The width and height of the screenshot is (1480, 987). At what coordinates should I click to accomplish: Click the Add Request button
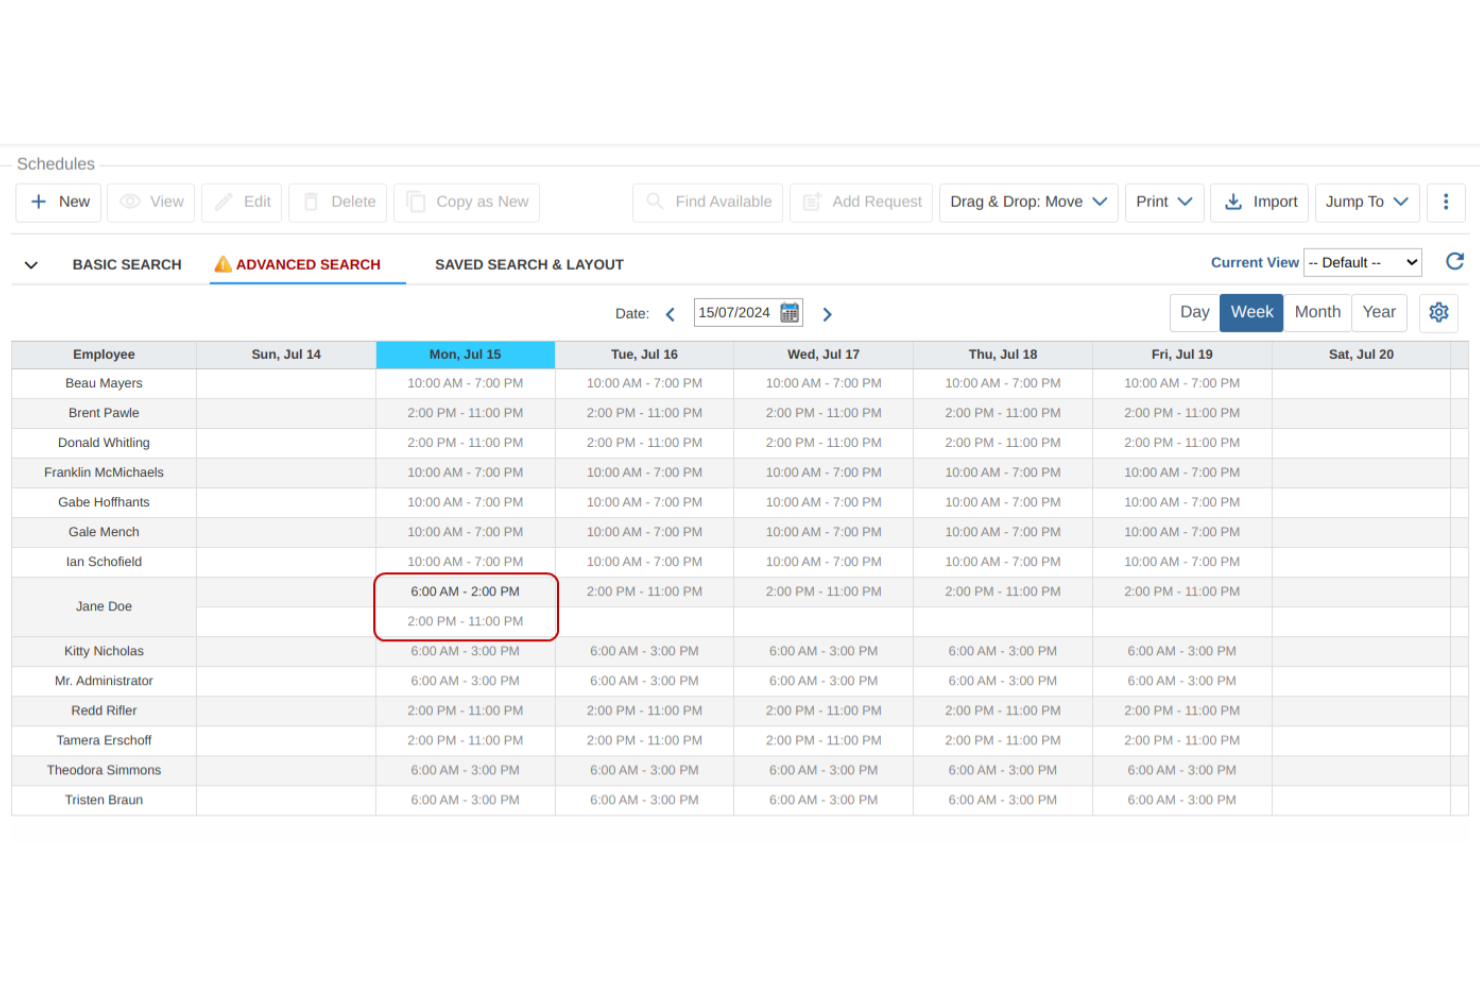[x=861, y=202]
